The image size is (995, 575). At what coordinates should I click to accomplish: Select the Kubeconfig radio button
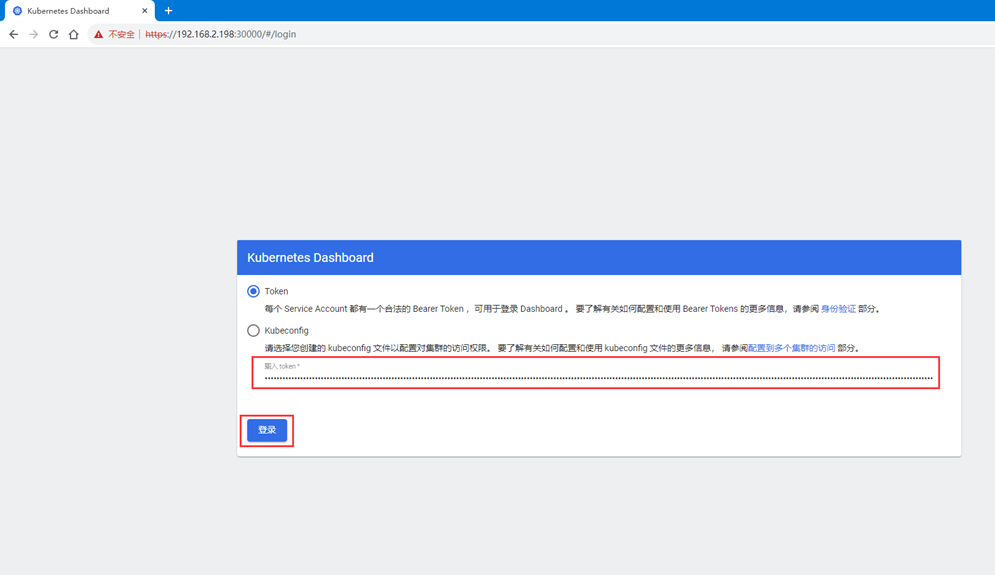[x=253, y=331]
